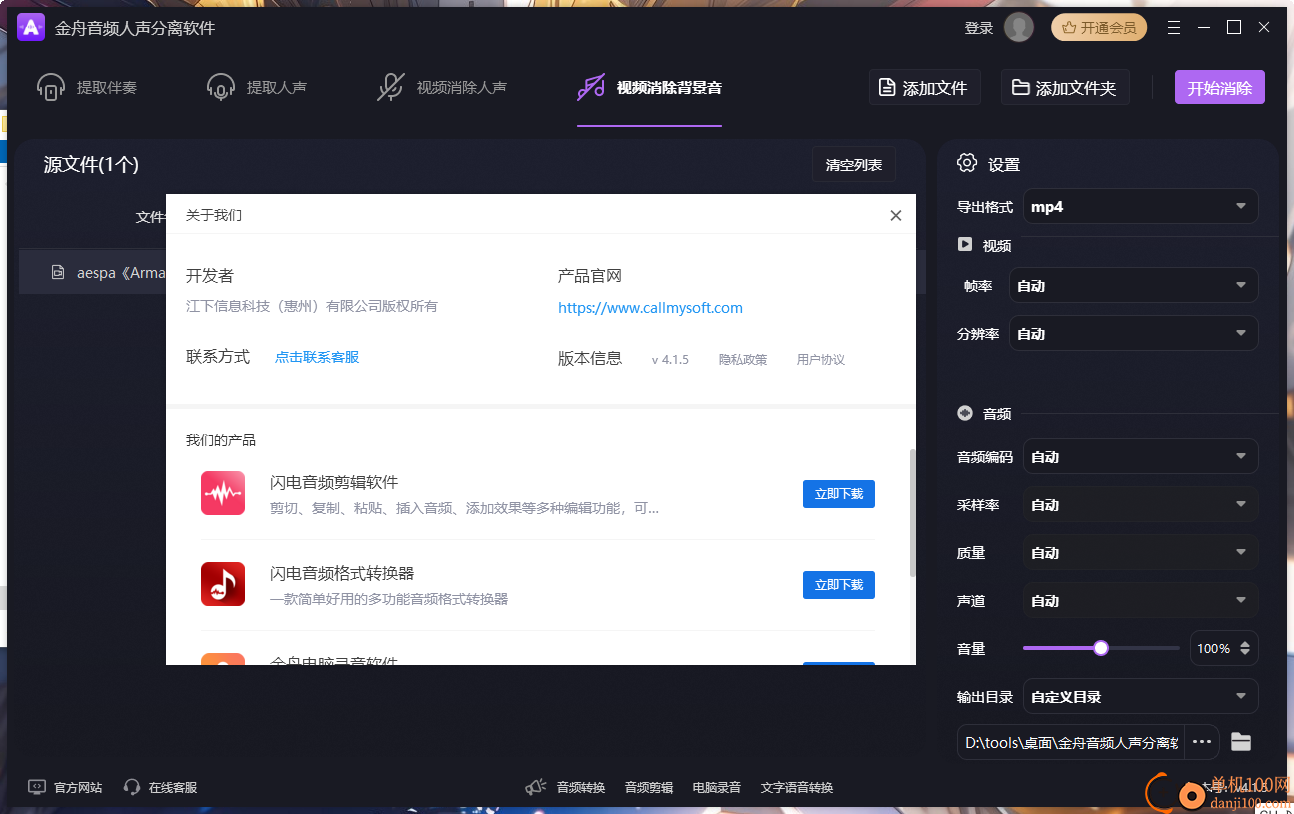Click the output path input field
This screenshot has width=1294, height=814.
tap(1070, 742)
